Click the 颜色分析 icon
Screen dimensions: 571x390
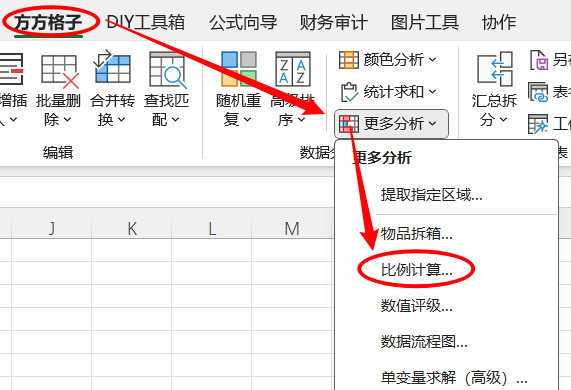(x=348, y=60)
